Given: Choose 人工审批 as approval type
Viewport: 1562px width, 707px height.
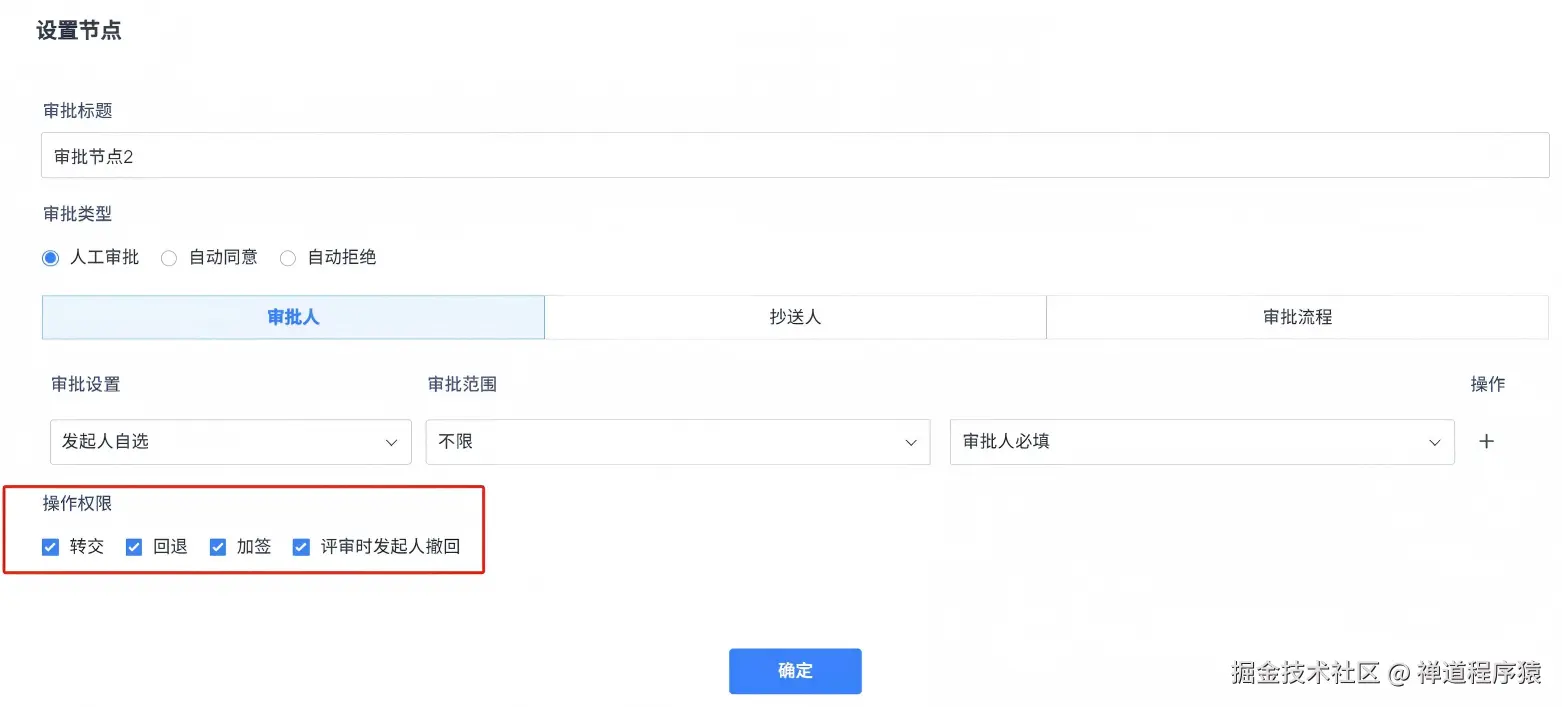Looking at the screenshot, I should (x=50, y=257).
